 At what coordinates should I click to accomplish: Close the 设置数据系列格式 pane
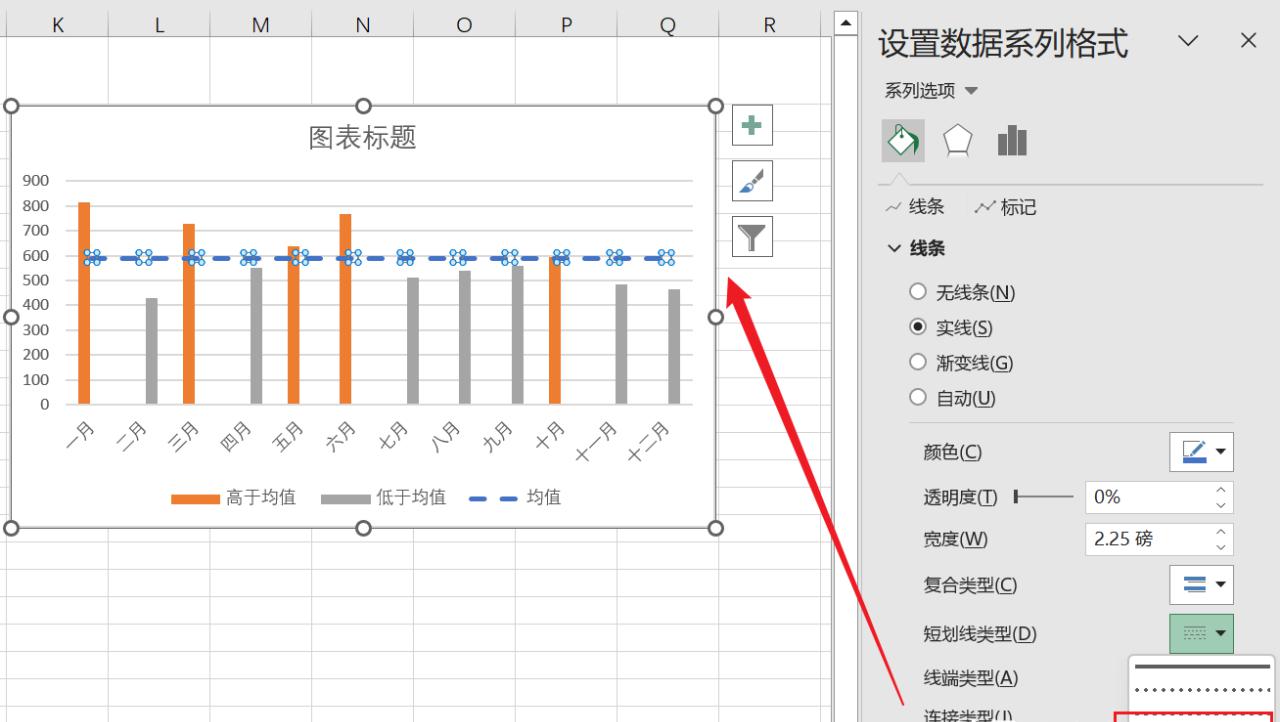pyautogui.click(x=1248, y=41)
